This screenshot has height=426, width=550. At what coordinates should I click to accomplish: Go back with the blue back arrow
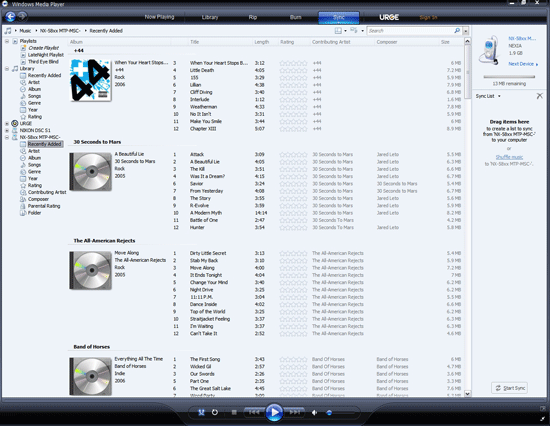click(x=10, y=16)
